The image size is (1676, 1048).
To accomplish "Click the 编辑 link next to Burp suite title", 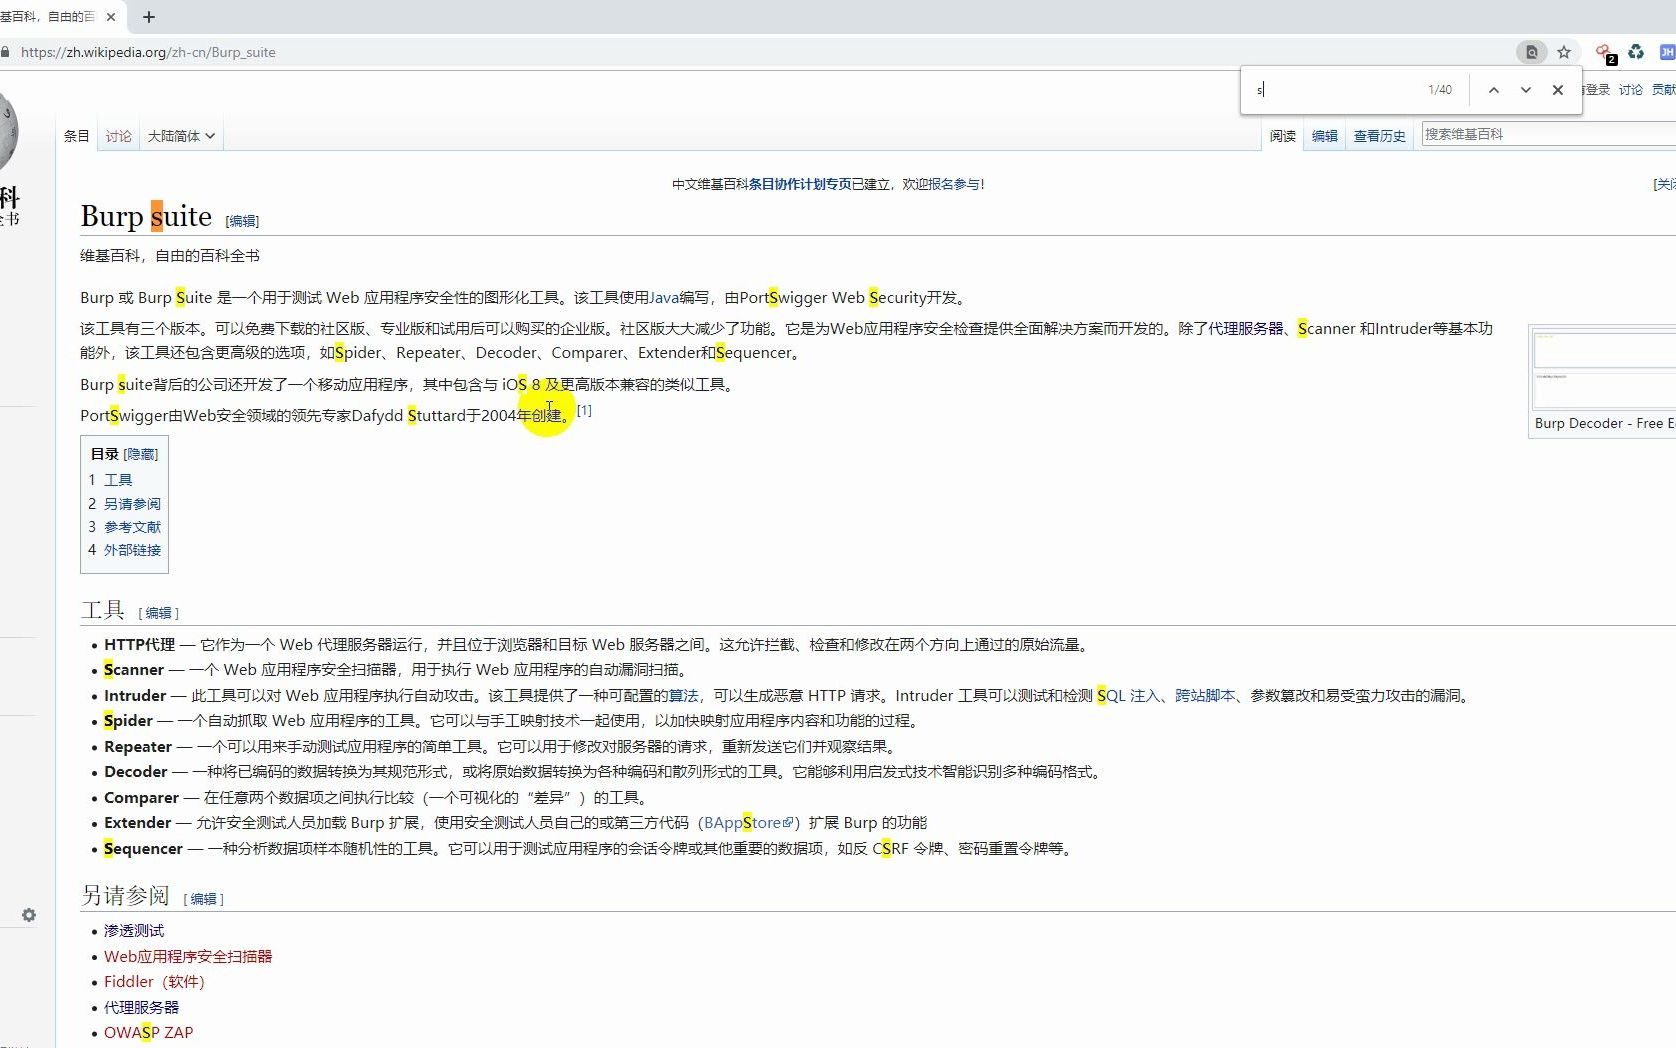I will click(x=242, y=221).
